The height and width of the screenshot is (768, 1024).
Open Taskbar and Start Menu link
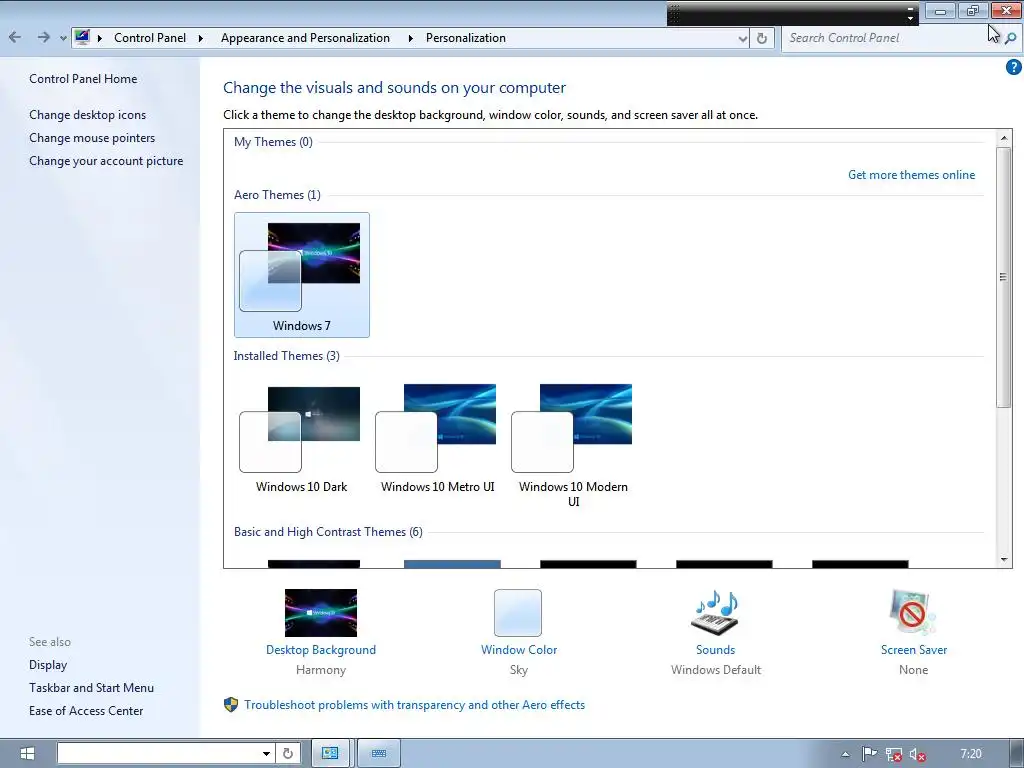click(x=91, y=688)
